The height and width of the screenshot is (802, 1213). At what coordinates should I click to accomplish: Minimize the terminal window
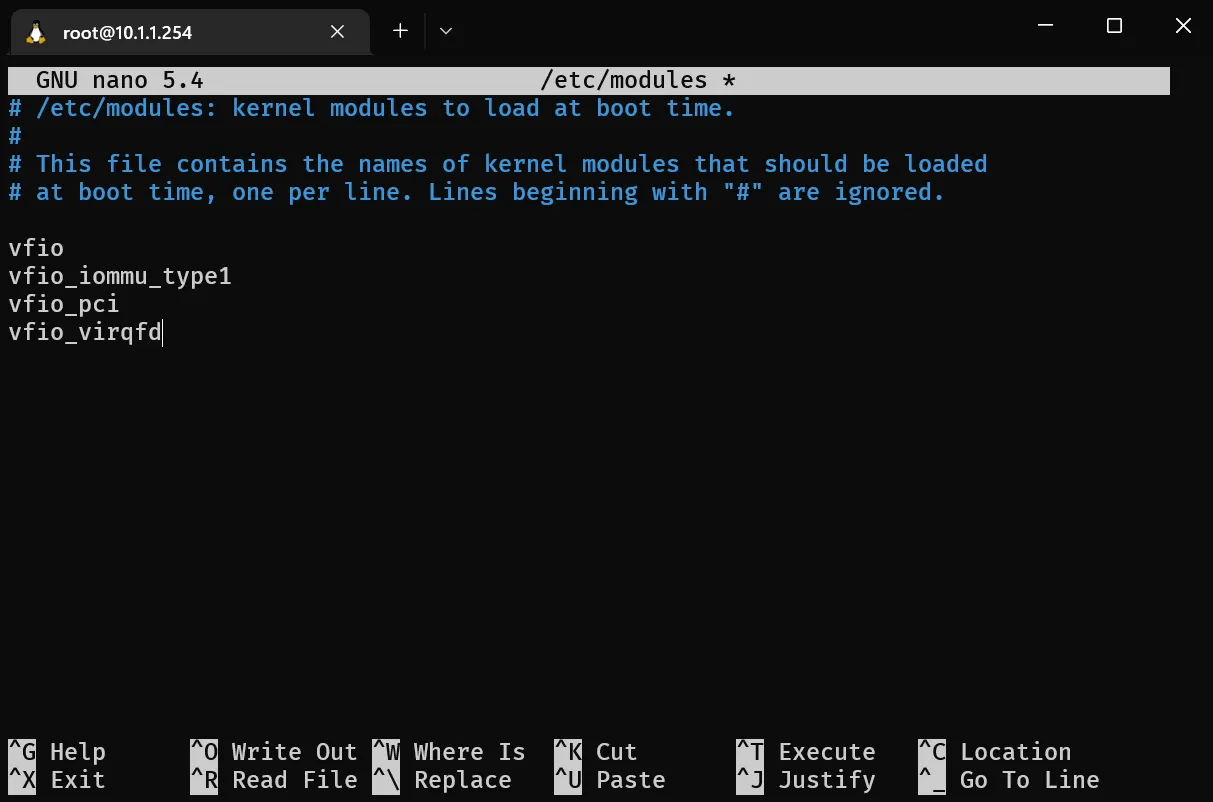(1046, 27)
